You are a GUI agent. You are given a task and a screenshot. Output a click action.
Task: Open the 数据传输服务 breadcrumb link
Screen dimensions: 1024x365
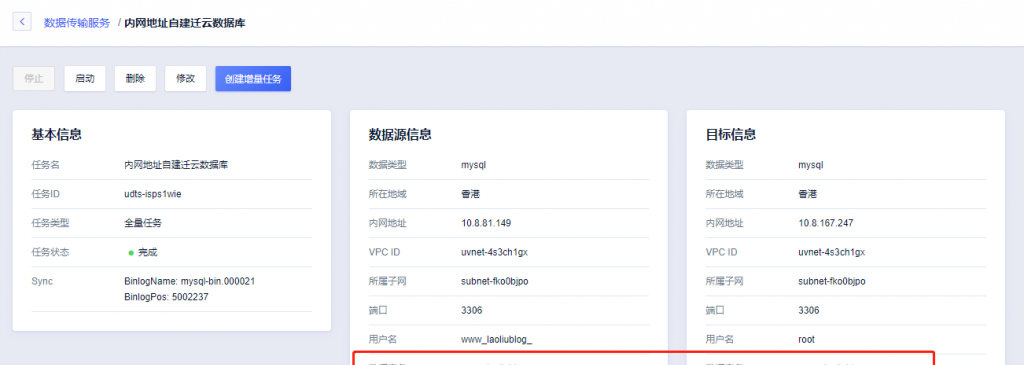[x=77, y=23]
